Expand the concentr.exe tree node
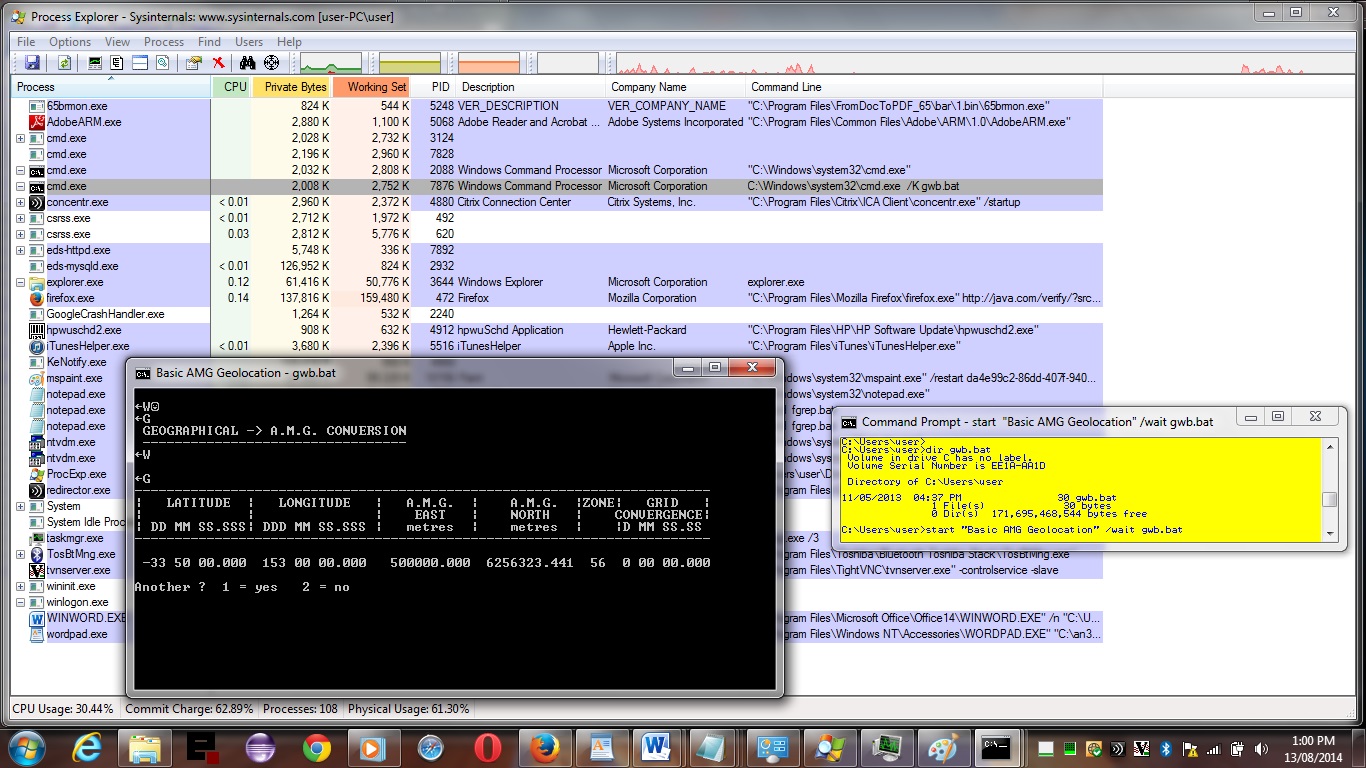1366x768 pixels. pos(21,203)
